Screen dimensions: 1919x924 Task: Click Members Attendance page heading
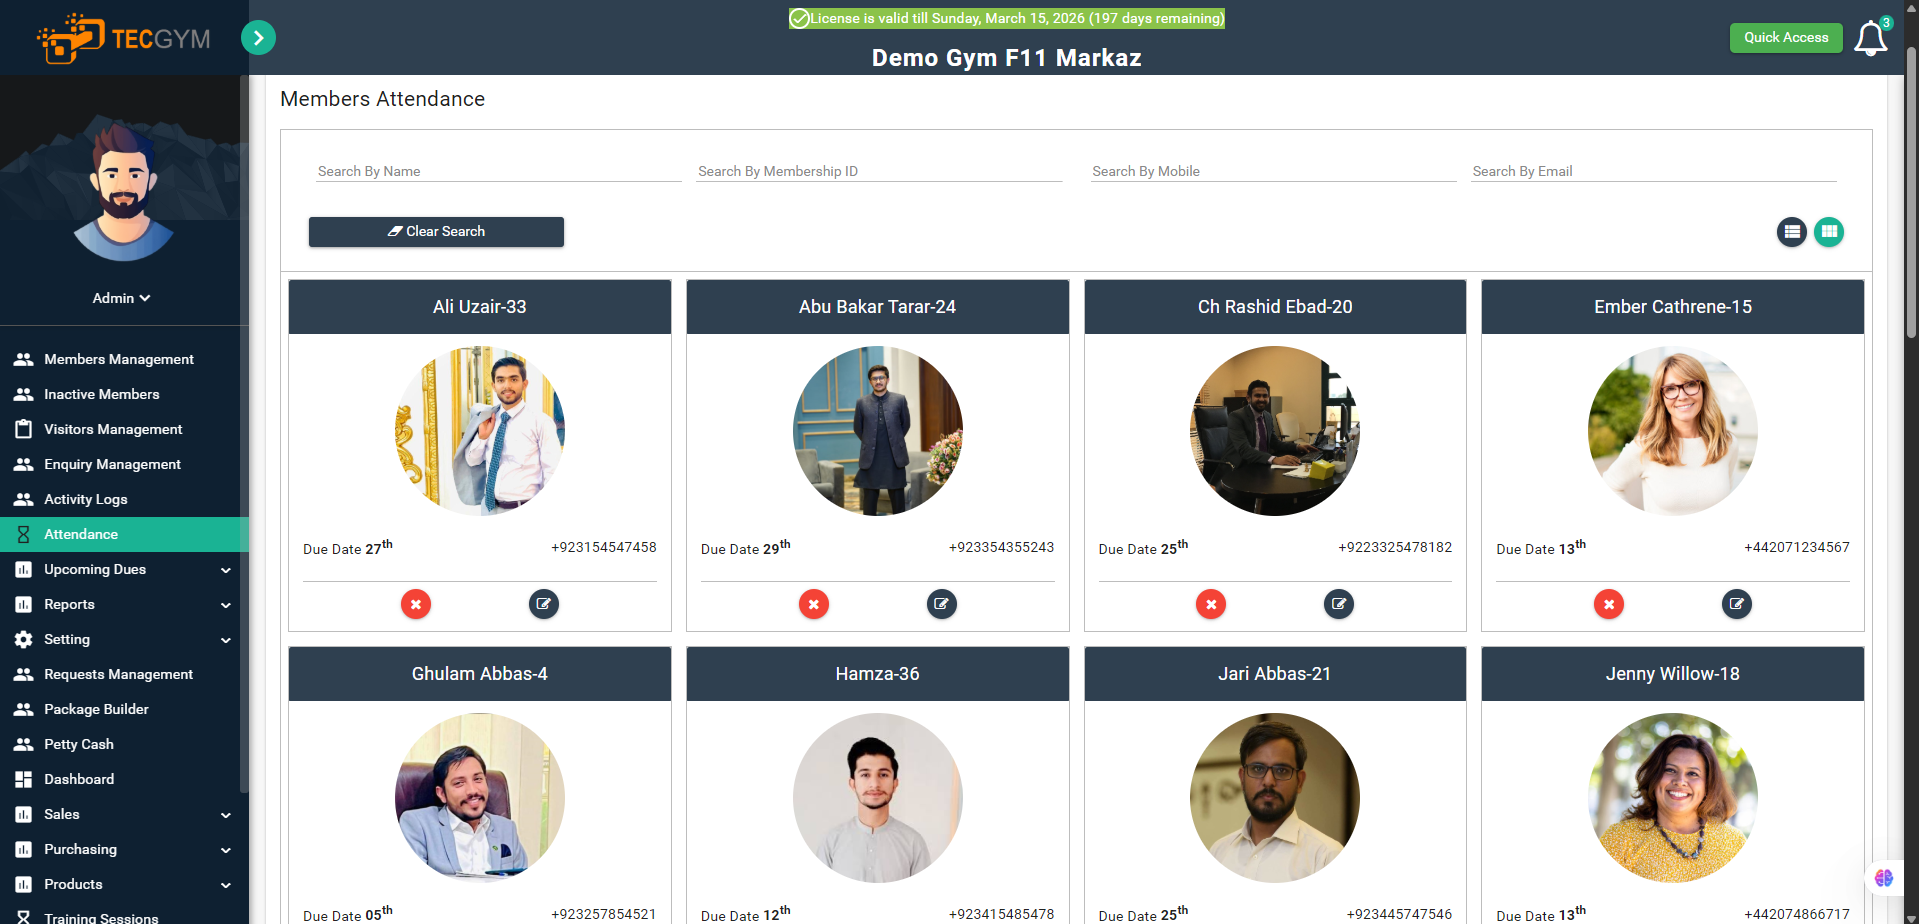pos(382,99)
